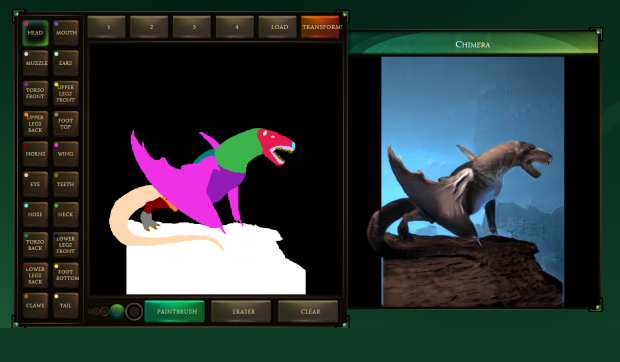Choose the Foot Bottom part
Image resolution: width=620 pixels, height=362 pixels.
(66, 275)
